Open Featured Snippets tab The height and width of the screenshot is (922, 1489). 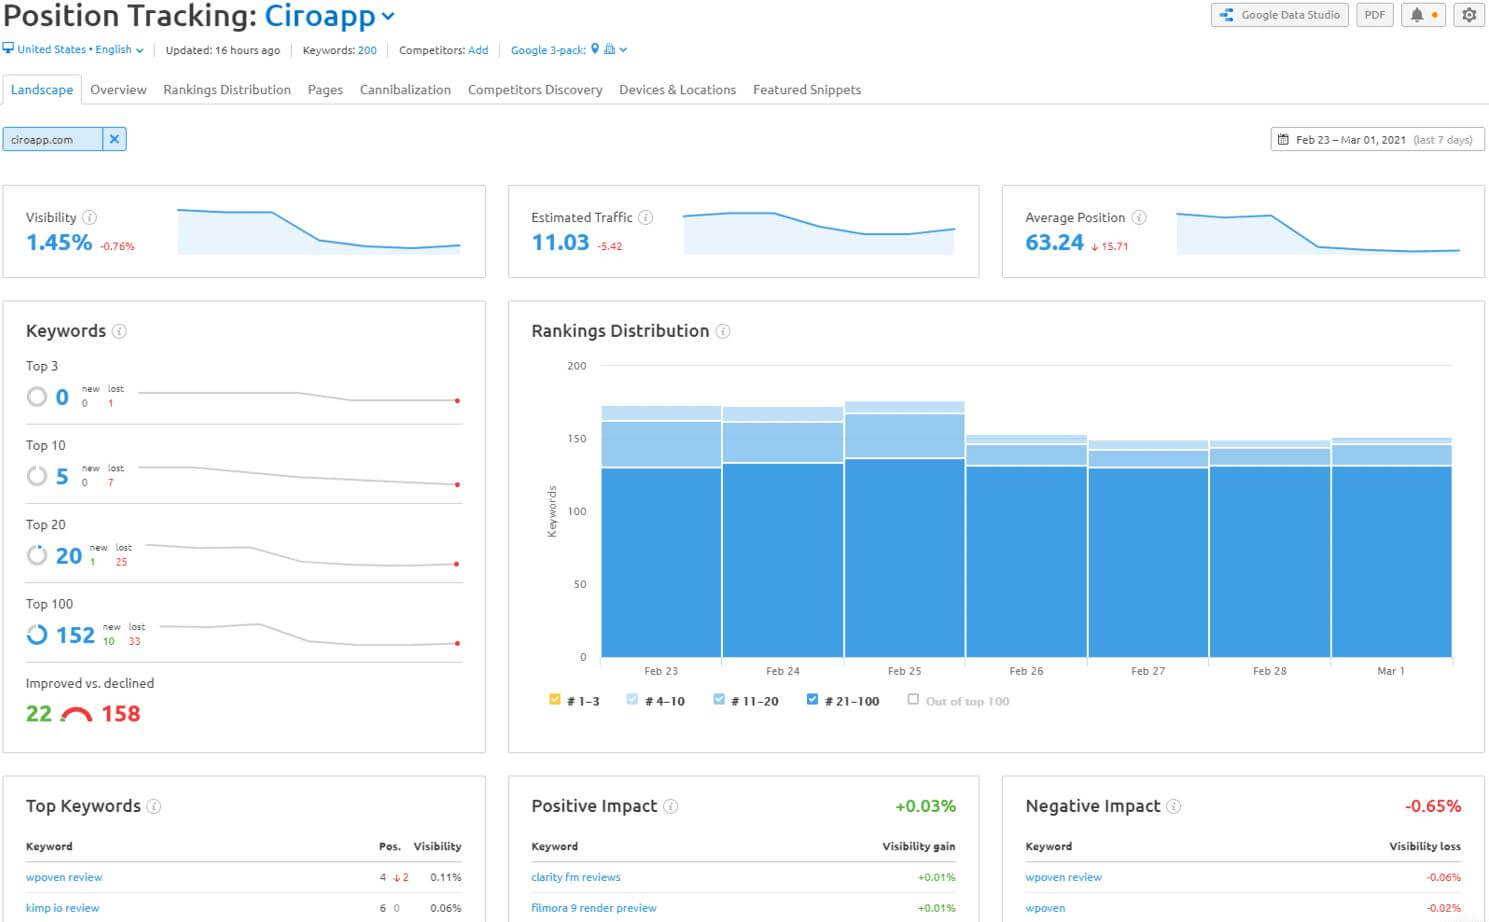[x=807, y=90]
